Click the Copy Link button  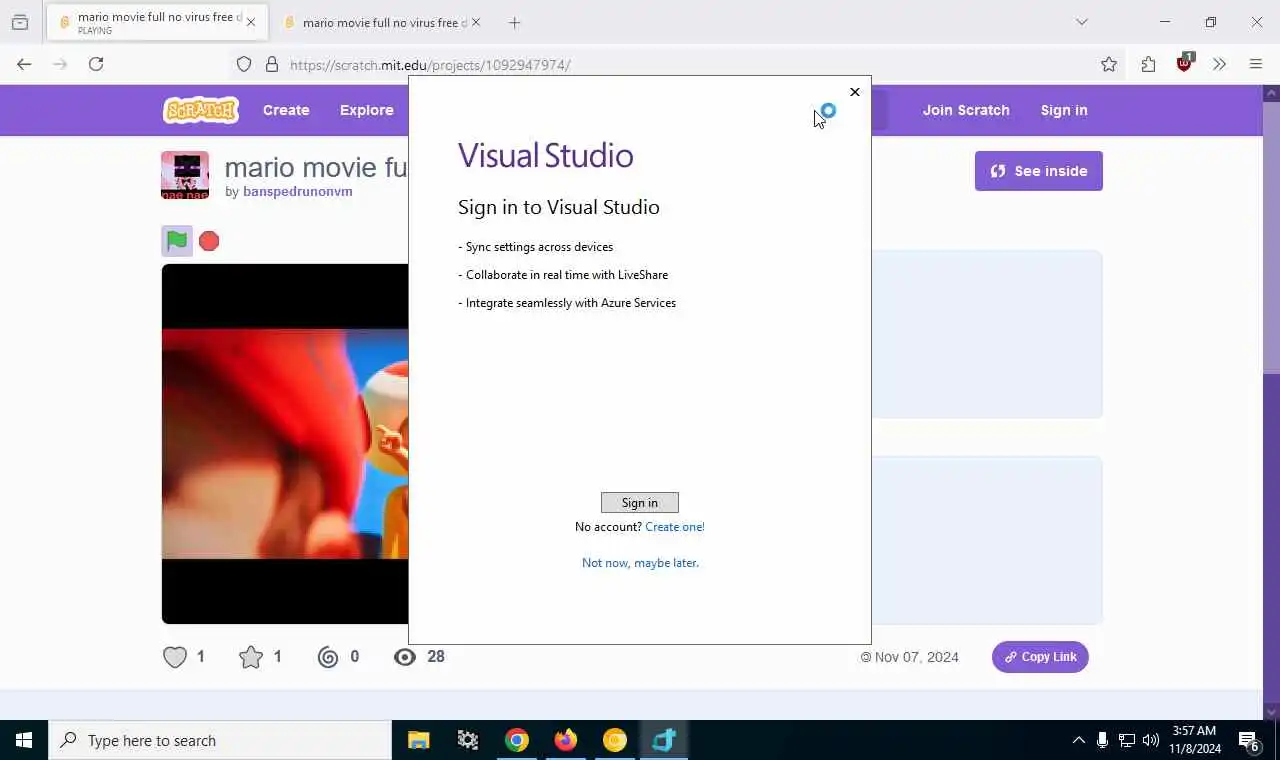1040,657
